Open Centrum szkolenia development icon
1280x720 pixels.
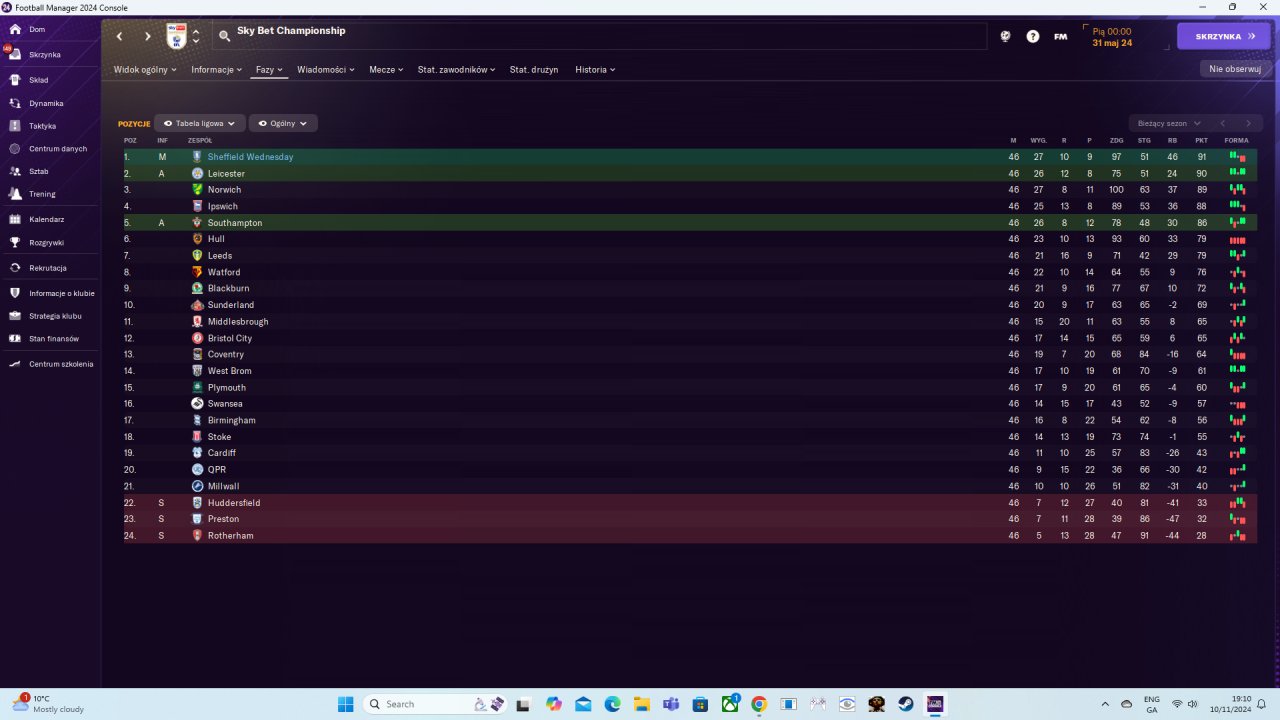tap(15, 364)
